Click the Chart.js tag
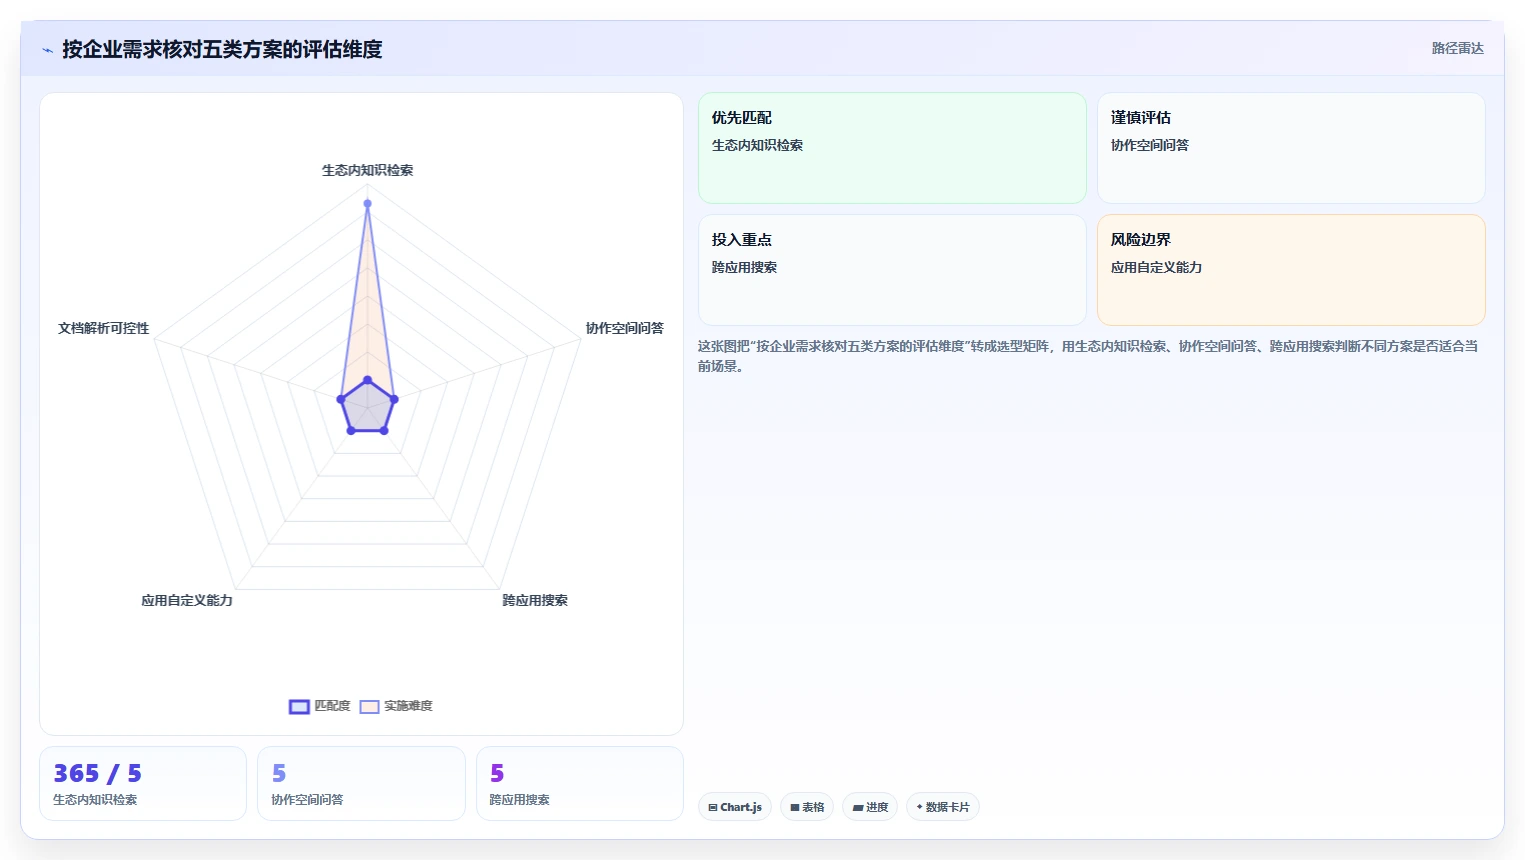Screen dimensions: 1525x860 [x=735, y=807]
